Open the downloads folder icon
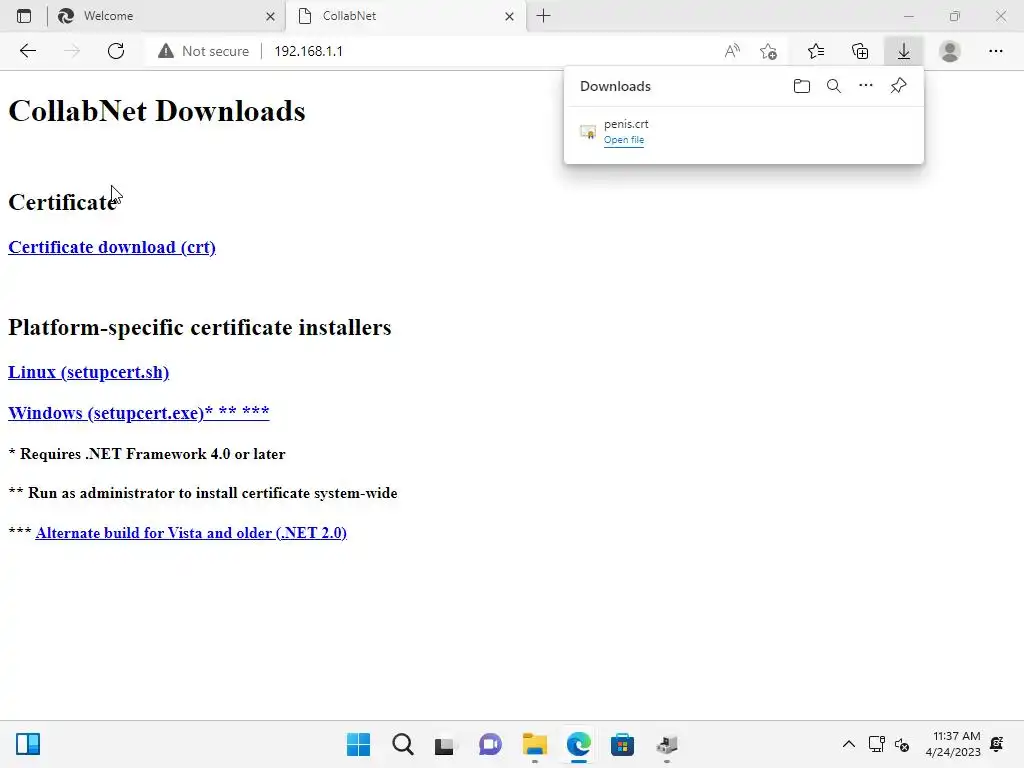This screenshot has width=1024, height=768. [802, 86]
